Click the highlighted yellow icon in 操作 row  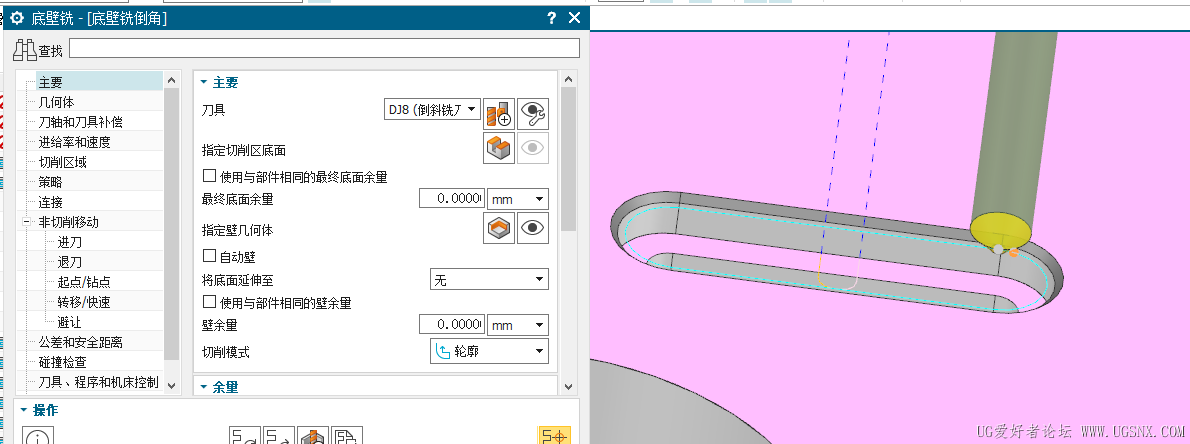[x=553, y=436]
